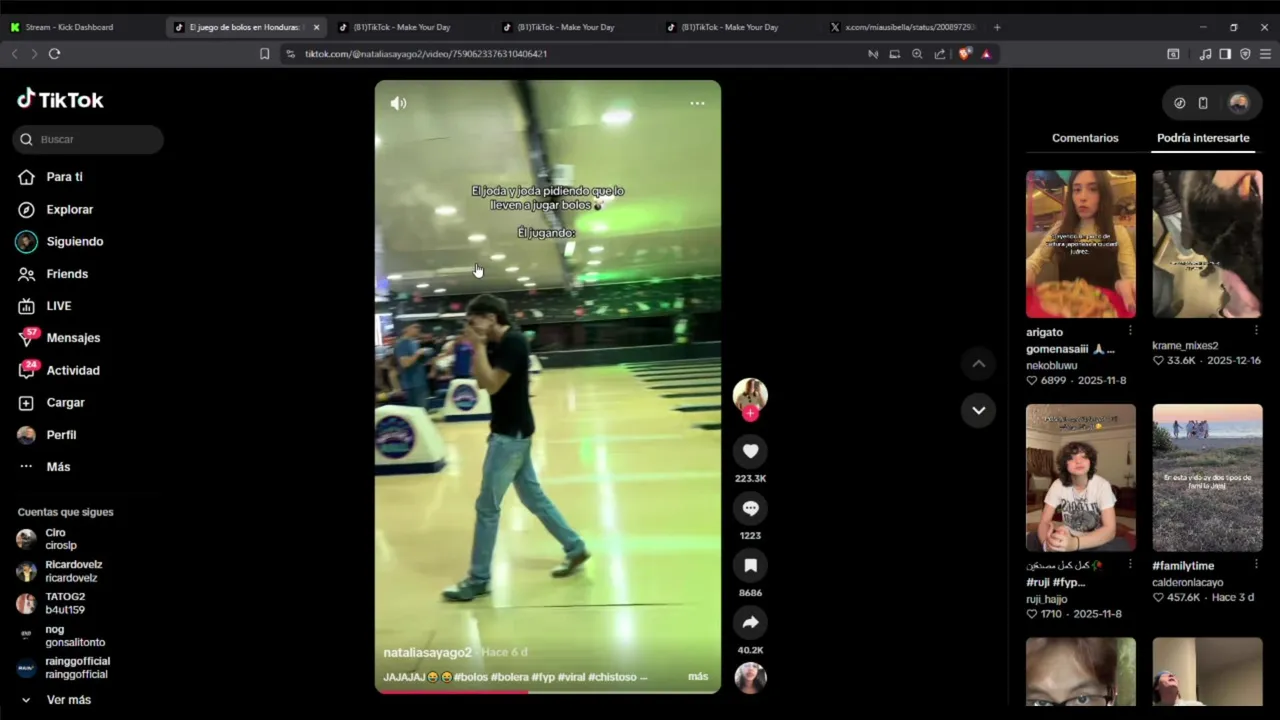Open options for ruji_hajjo video

(x=1130, y=564)
